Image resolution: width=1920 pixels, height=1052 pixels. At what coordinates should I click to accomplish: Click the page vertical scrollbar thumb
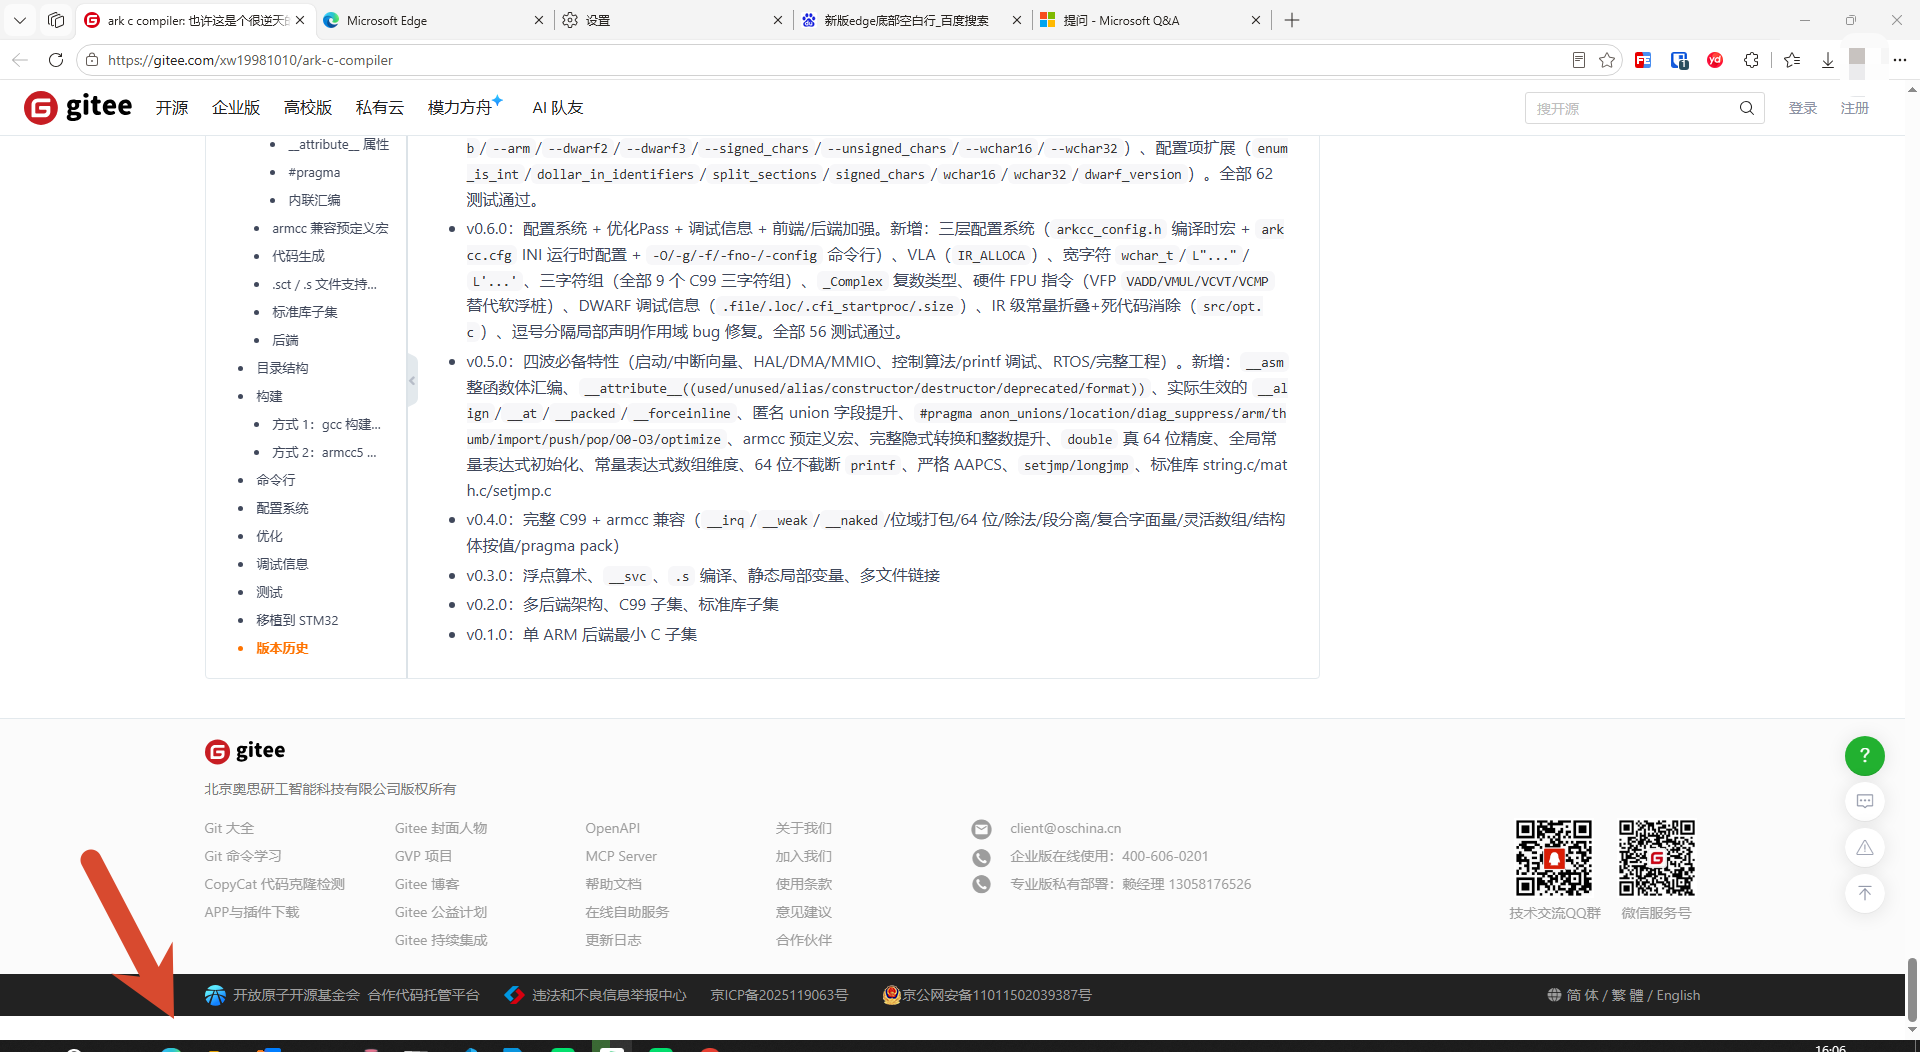coord(1912,990)
